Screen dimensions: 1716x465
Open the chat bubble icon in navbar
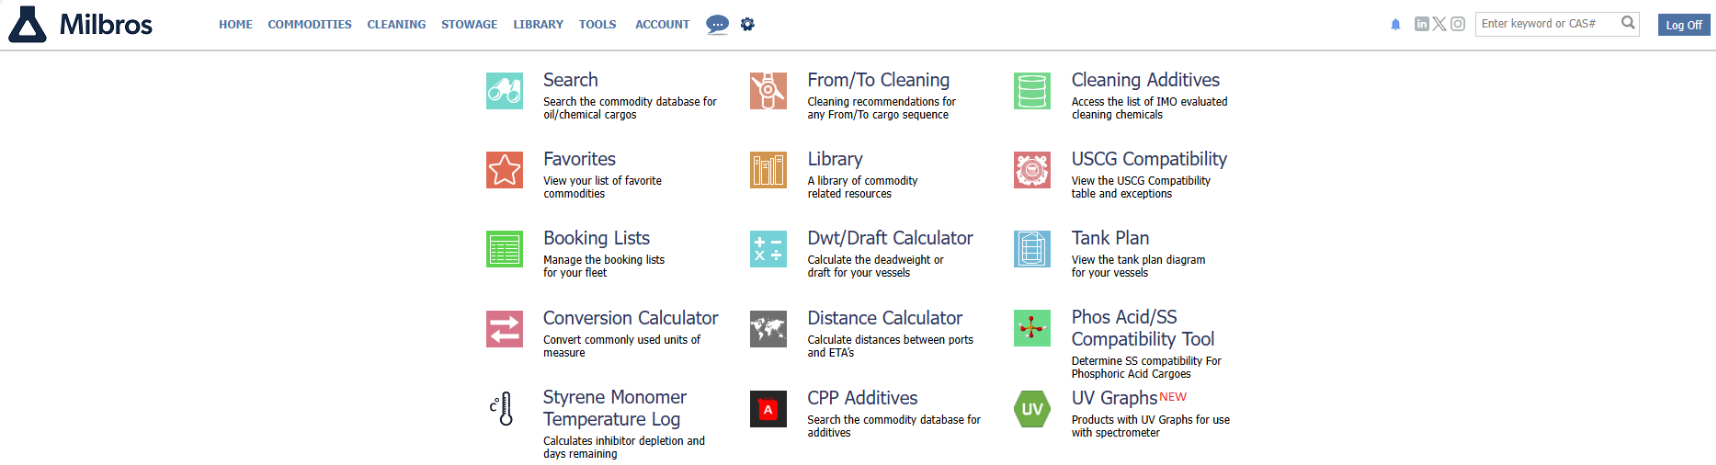pos(717,24)
